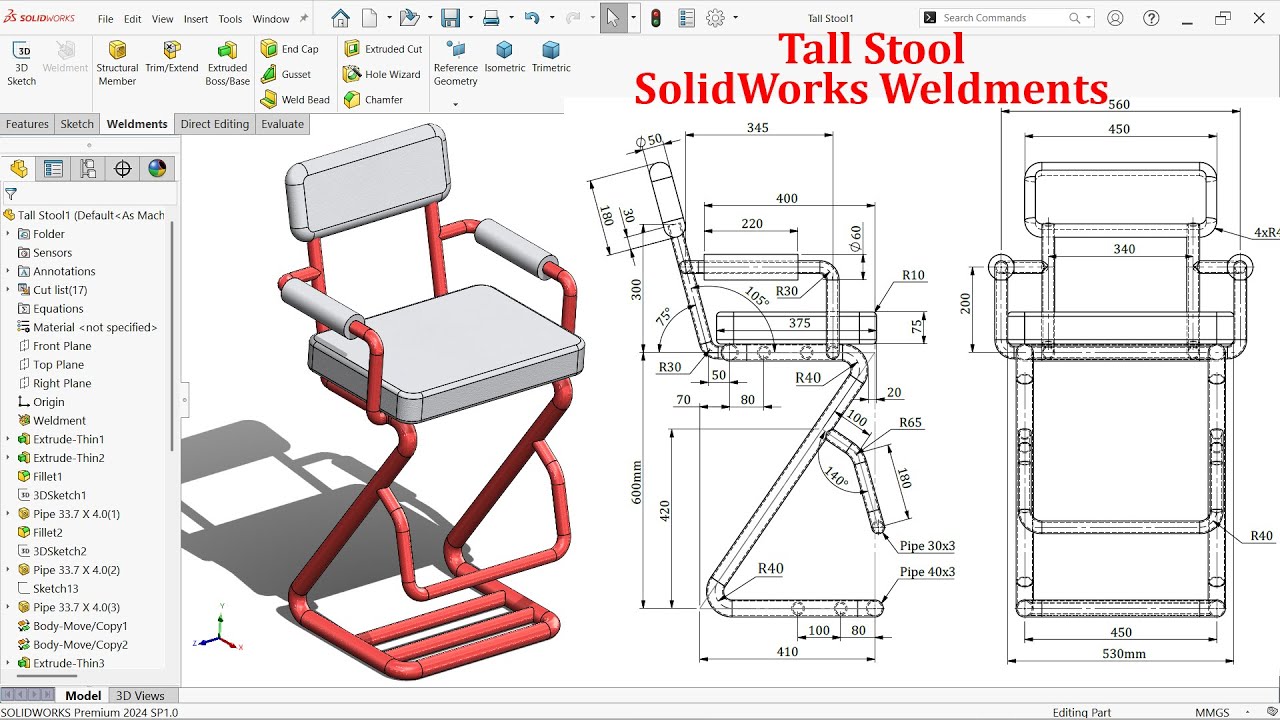The height and width of the screenshot is (720, 1280).
Task: Expand the Extrude-Thin2 feature
Action: [8, 458]
